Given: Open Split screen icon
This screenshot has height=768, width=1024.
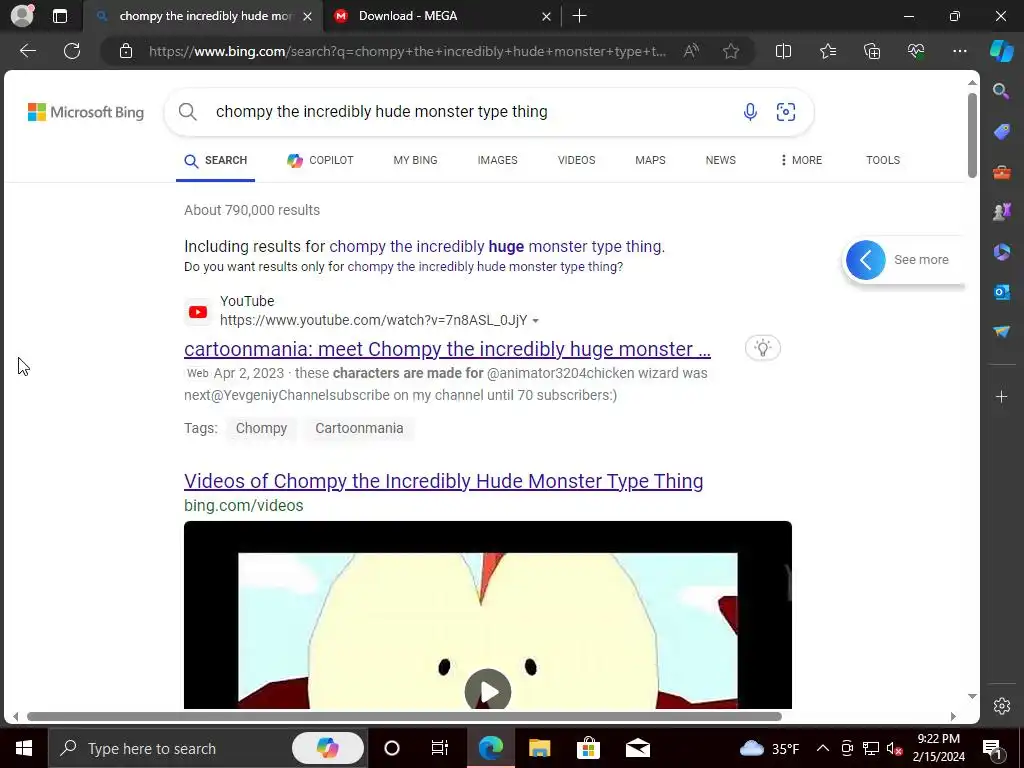Looking at the screenshot, I should click(783, 51).
